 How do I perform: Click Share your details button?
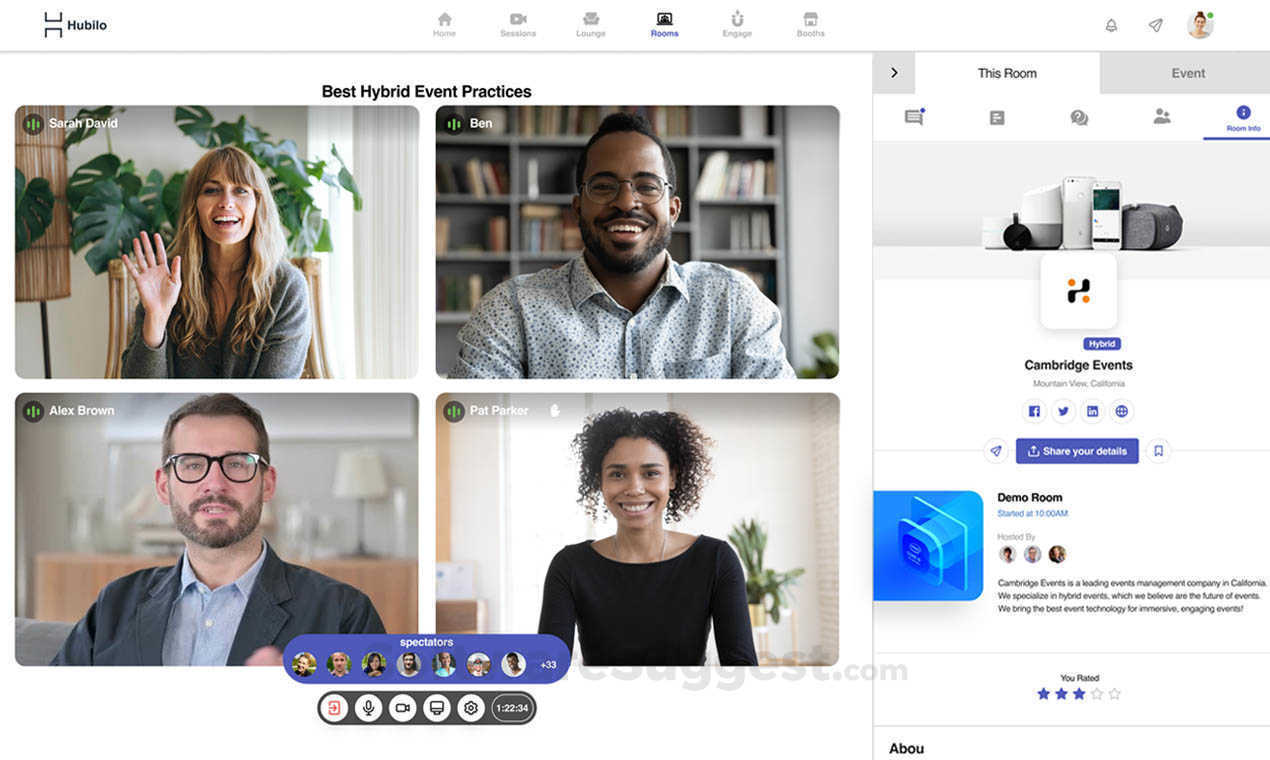(x=1077, y=451)
